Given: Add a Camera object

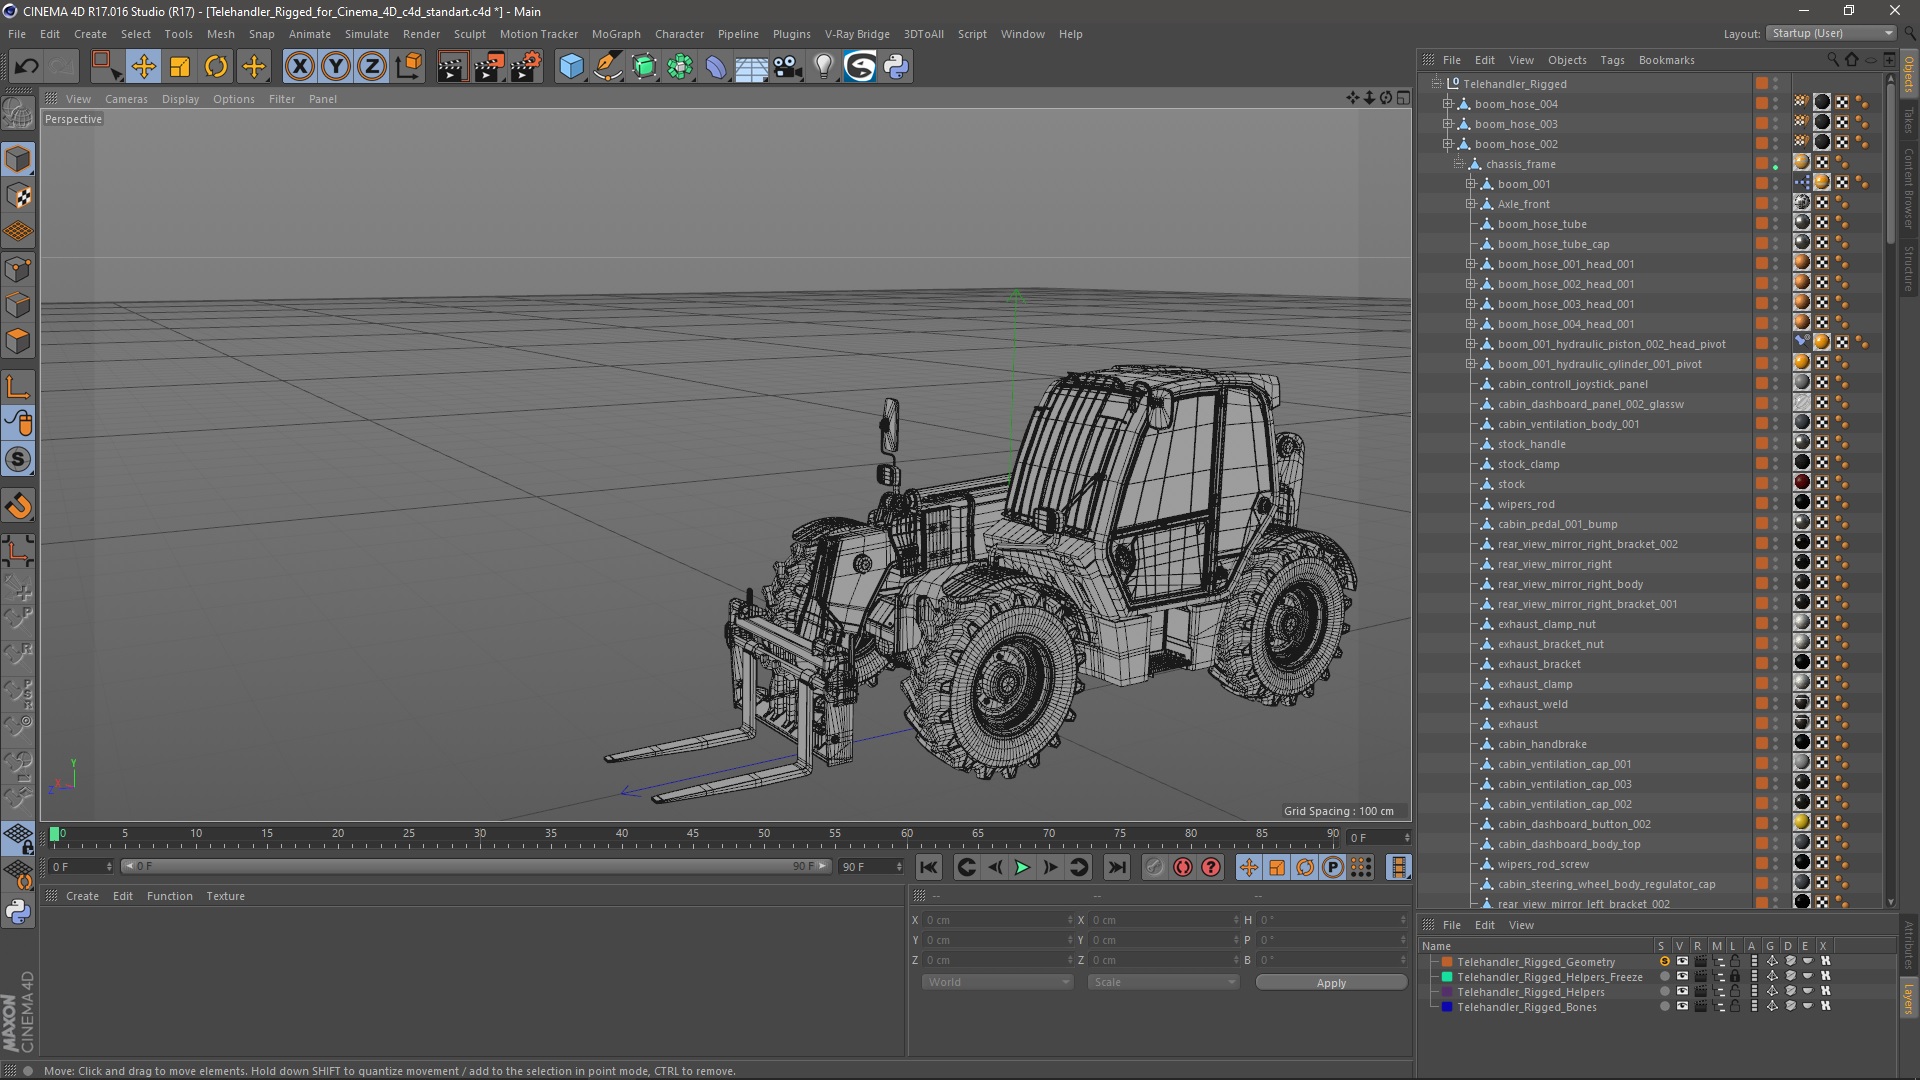Looking at the screenshot, I should click(x=788, y=67).
